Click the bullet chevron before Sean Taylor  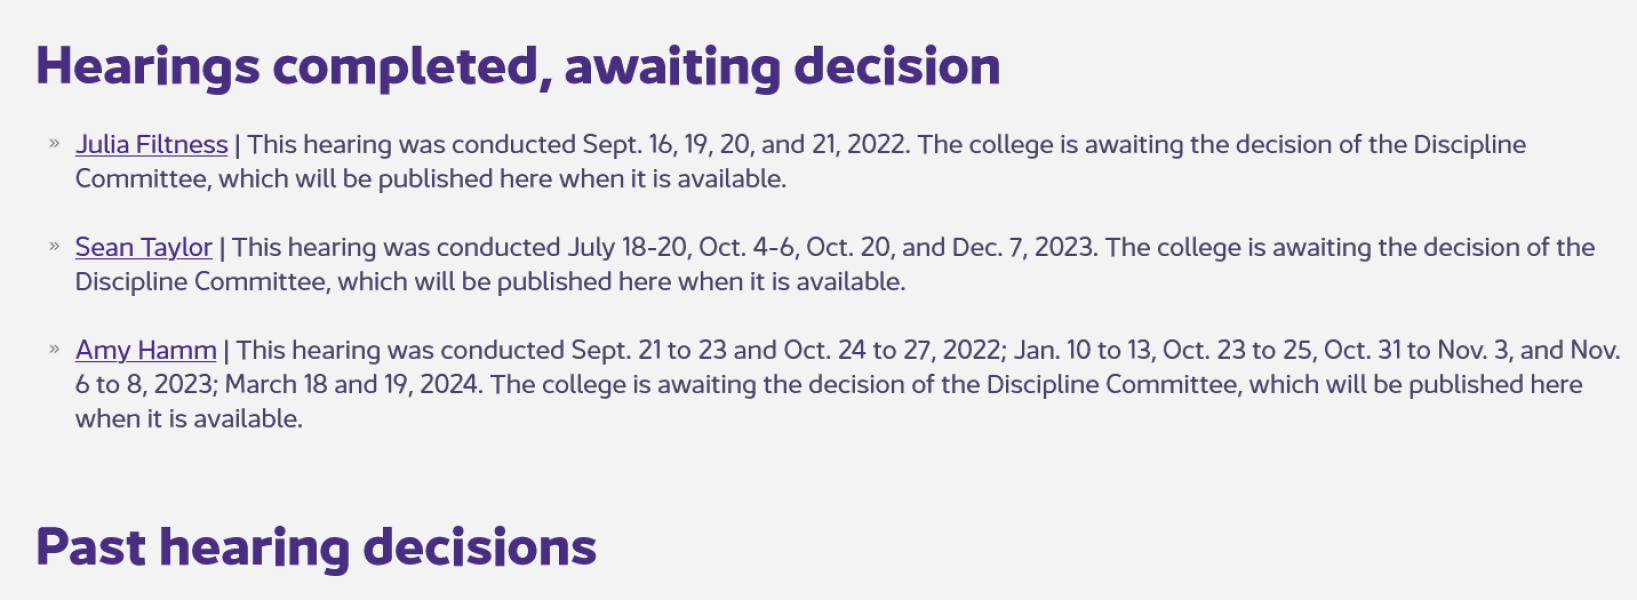(54, 247)
